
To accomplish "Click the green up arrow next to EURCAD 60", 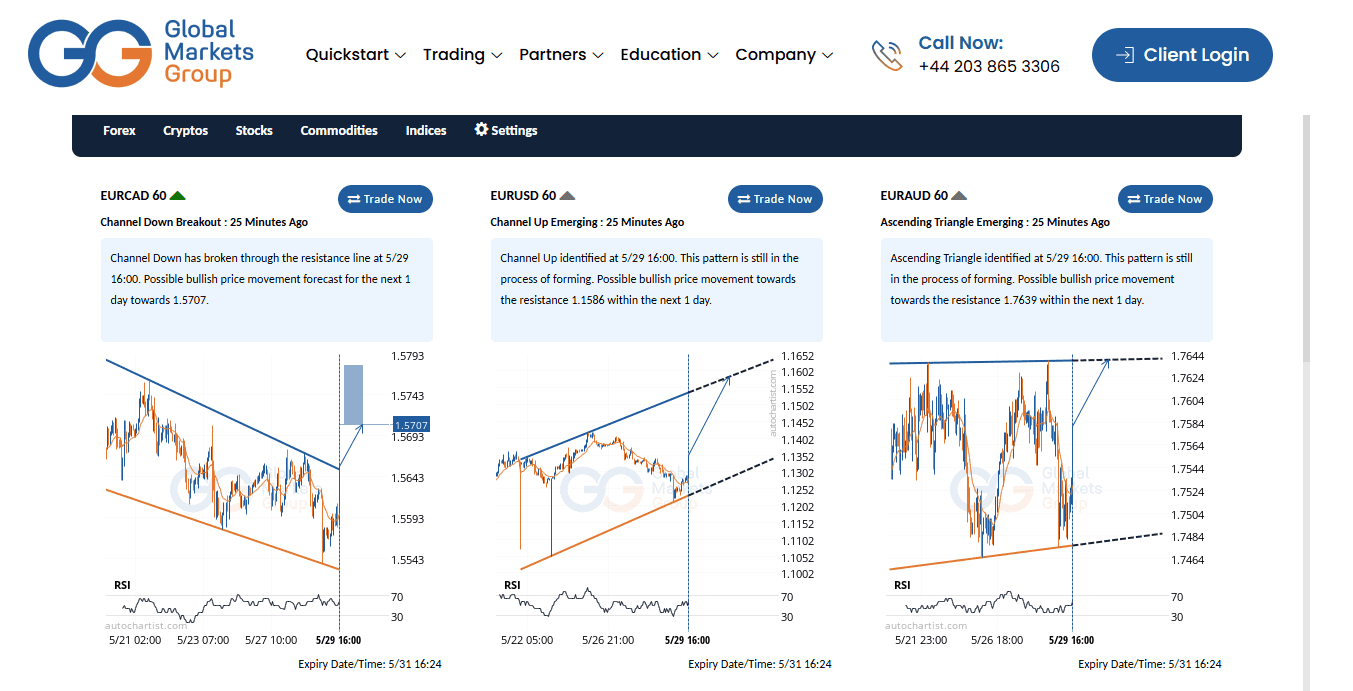I will click(178, 196).
